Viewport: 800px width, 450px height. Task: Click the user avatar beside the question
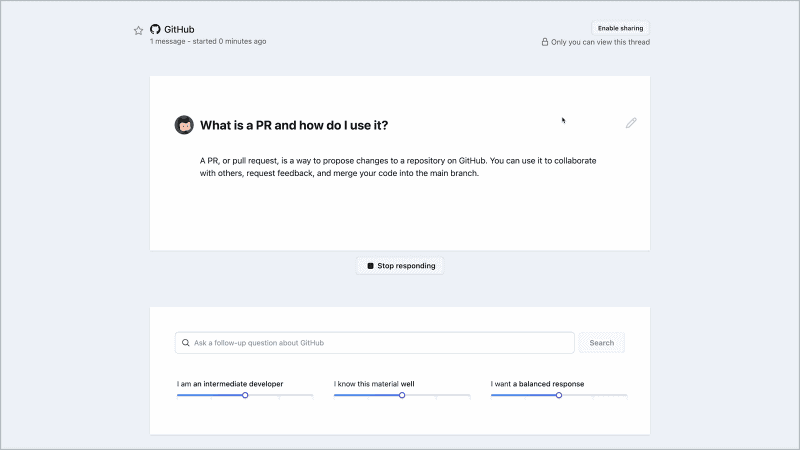[184, 125]
